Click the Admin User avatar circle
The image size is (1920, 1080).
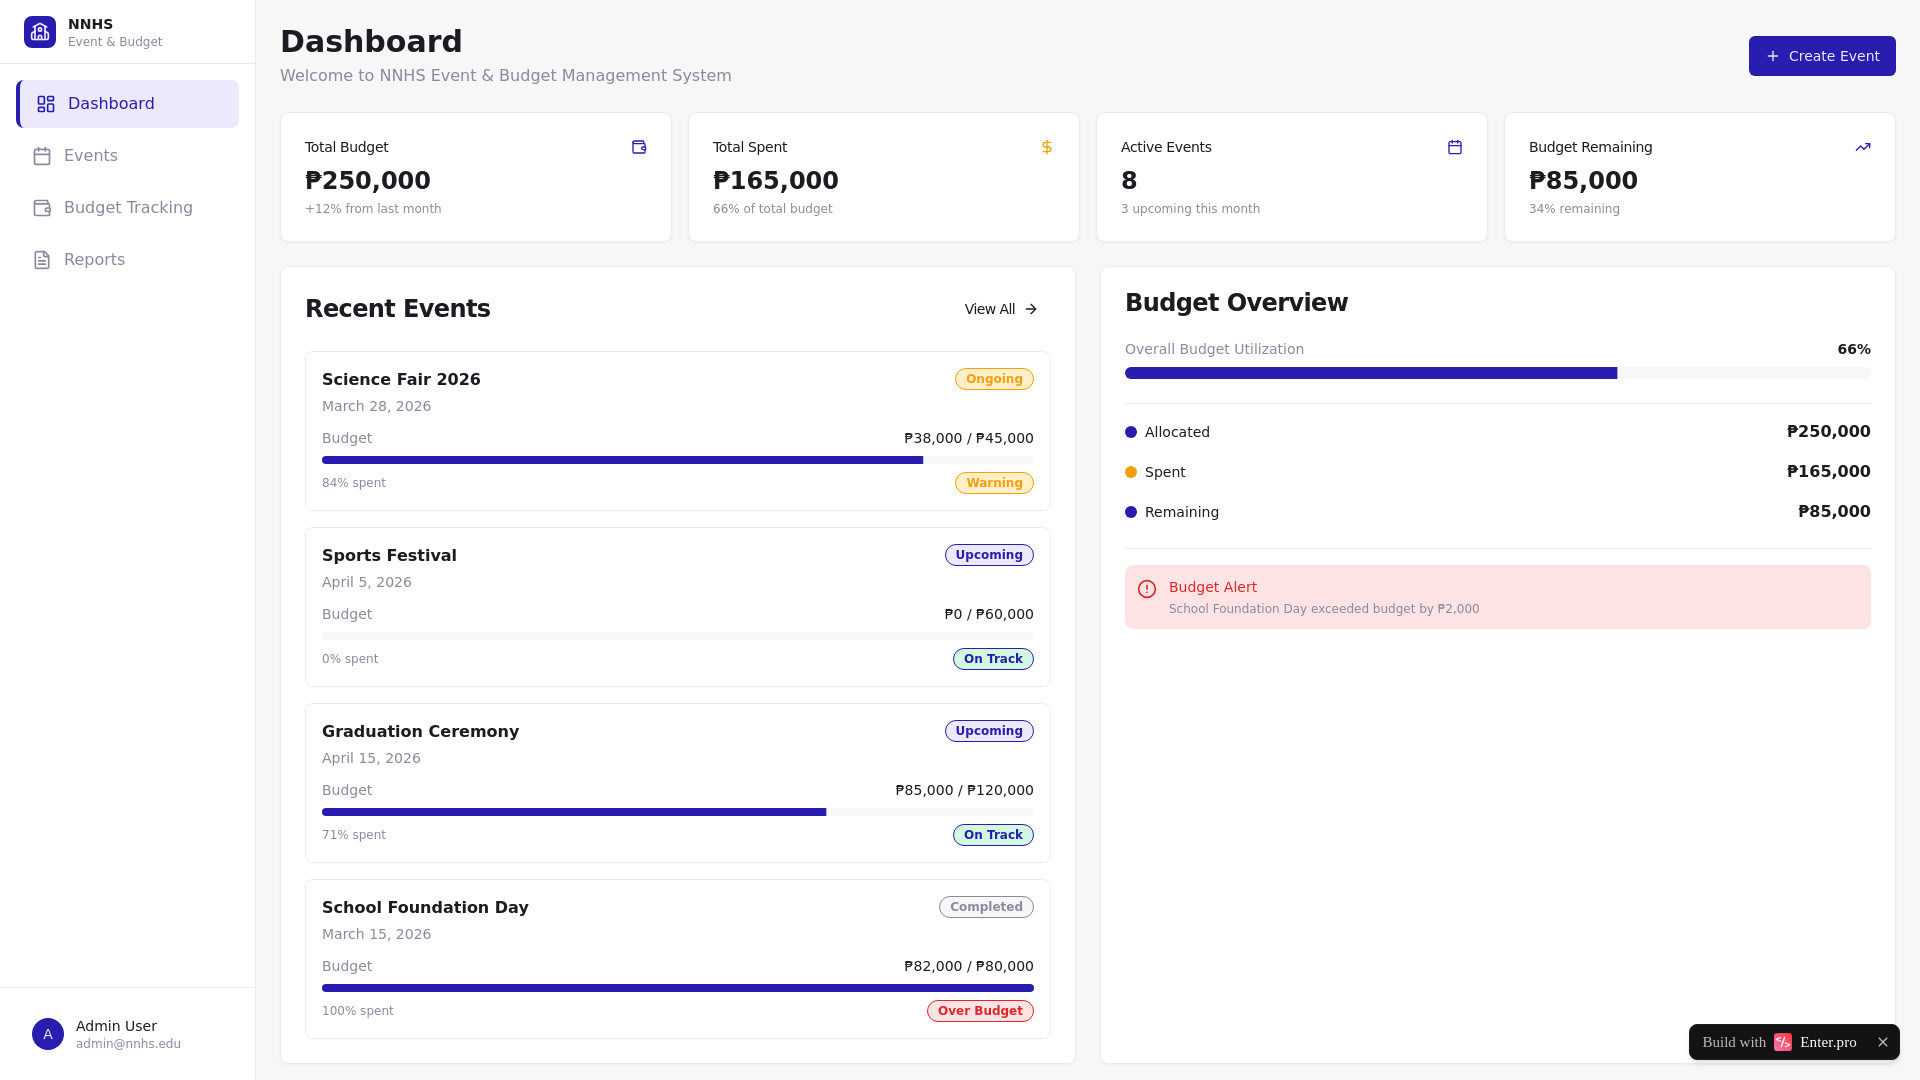click(48, 1034)
